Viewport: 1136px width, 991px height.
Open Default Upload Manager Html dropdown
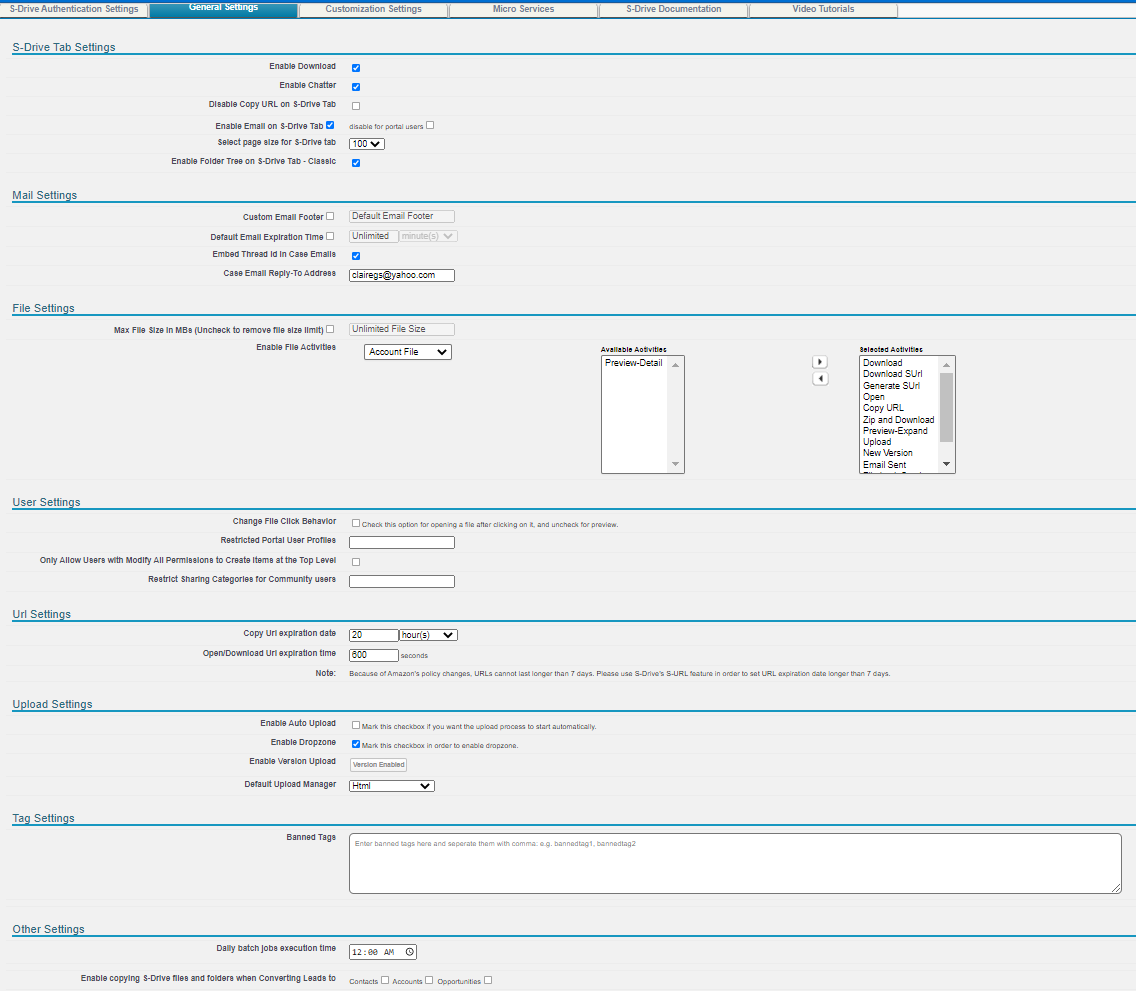coord(392,786)
